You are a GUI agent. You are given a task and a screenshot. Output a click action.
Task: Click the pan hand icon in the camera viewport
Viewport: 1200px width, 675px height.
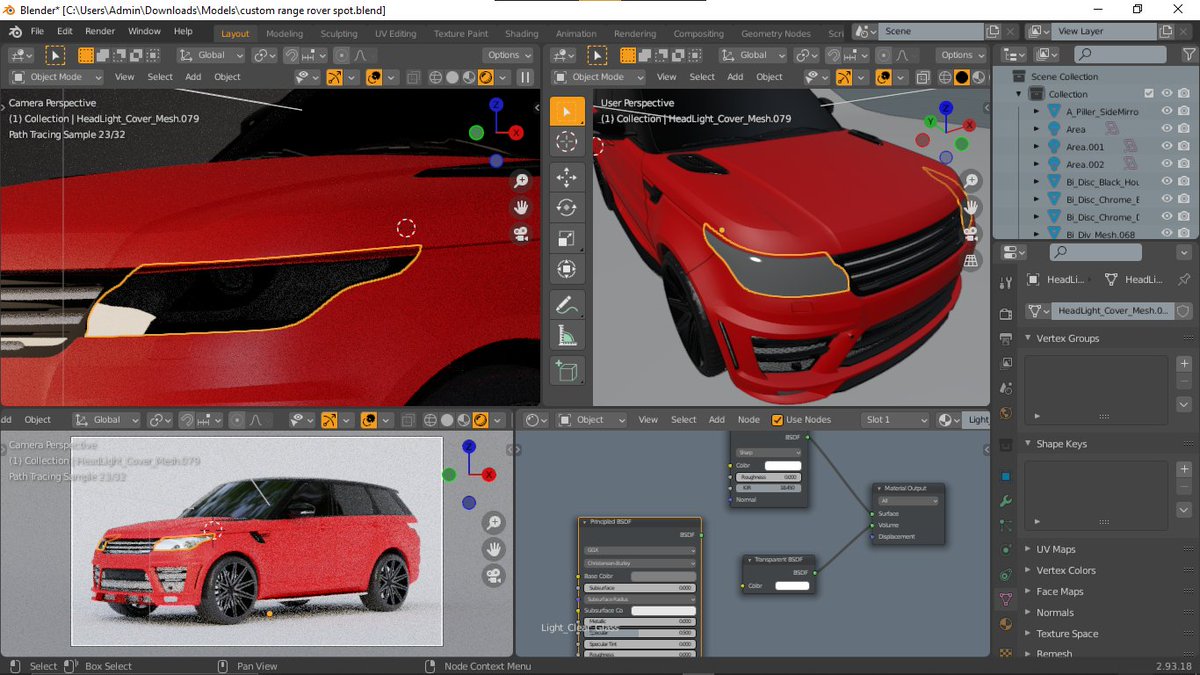[x=521, y=207]
